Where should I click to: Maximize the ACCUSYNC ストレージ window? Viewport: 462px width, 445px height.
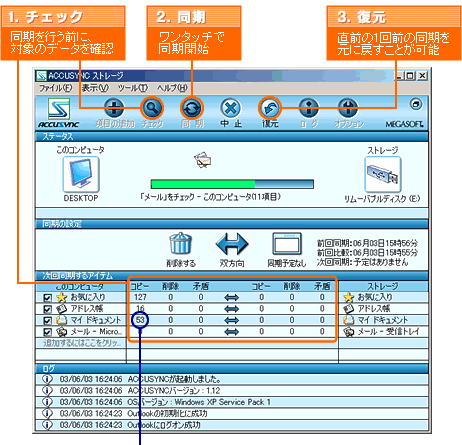point(410,76)
